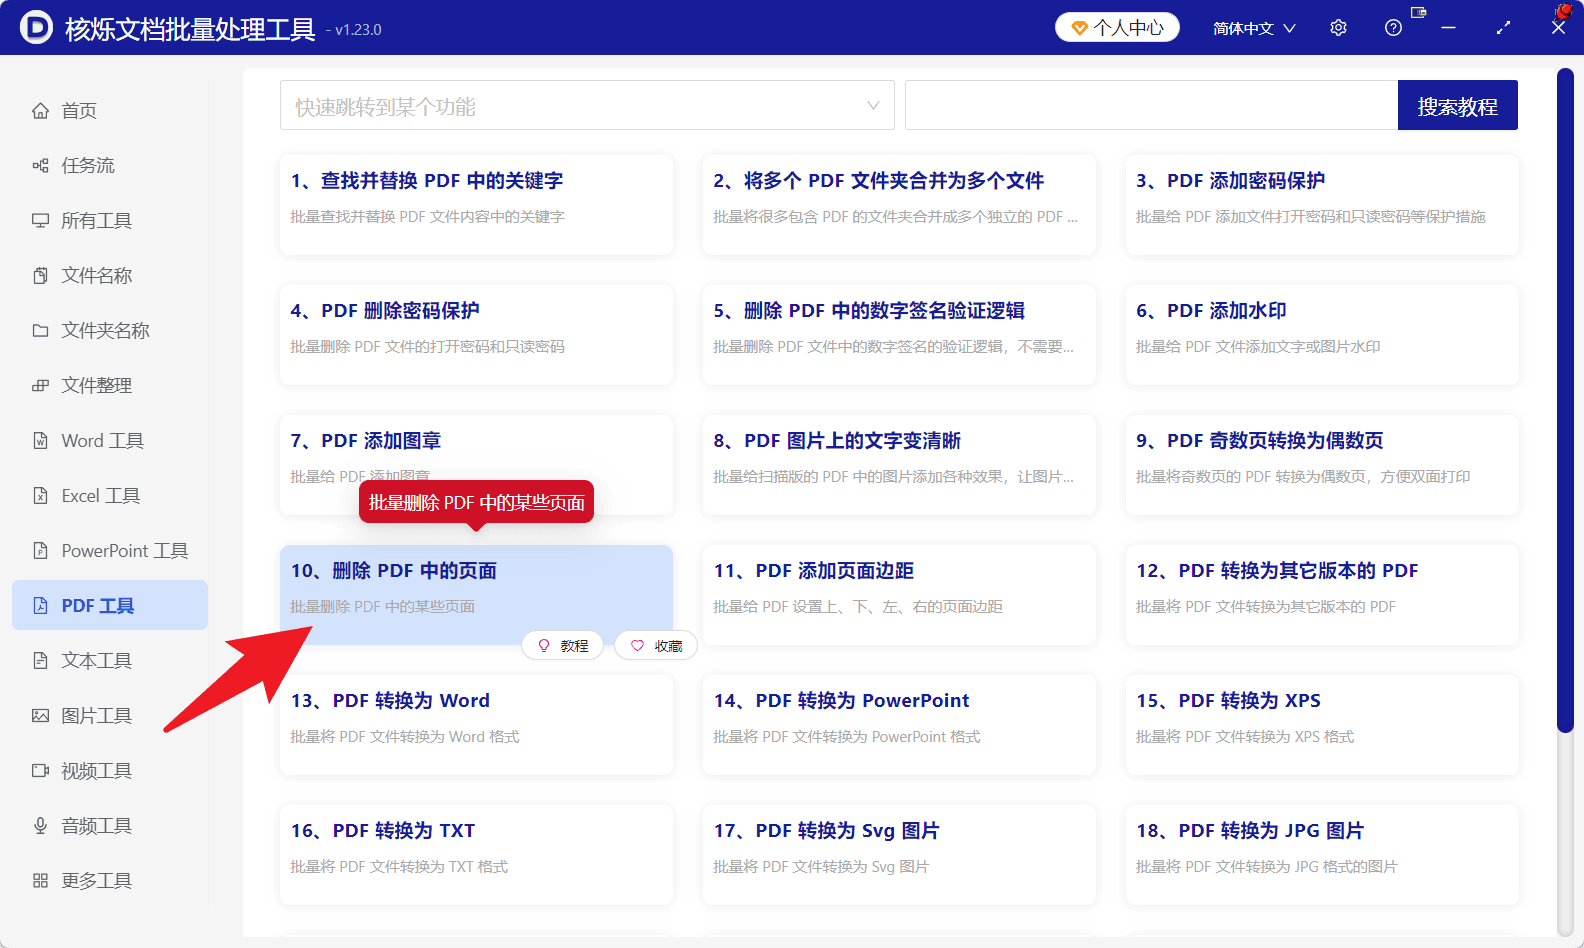
Task: Click the PowerPoint document icon in sidebar
Action: (40, 550)
